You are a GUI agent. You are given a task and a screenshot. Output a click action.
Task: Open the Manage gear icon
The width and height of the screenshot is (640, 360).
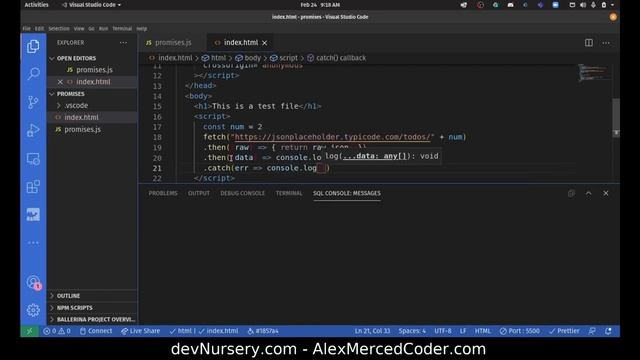(x=33, y=310)
